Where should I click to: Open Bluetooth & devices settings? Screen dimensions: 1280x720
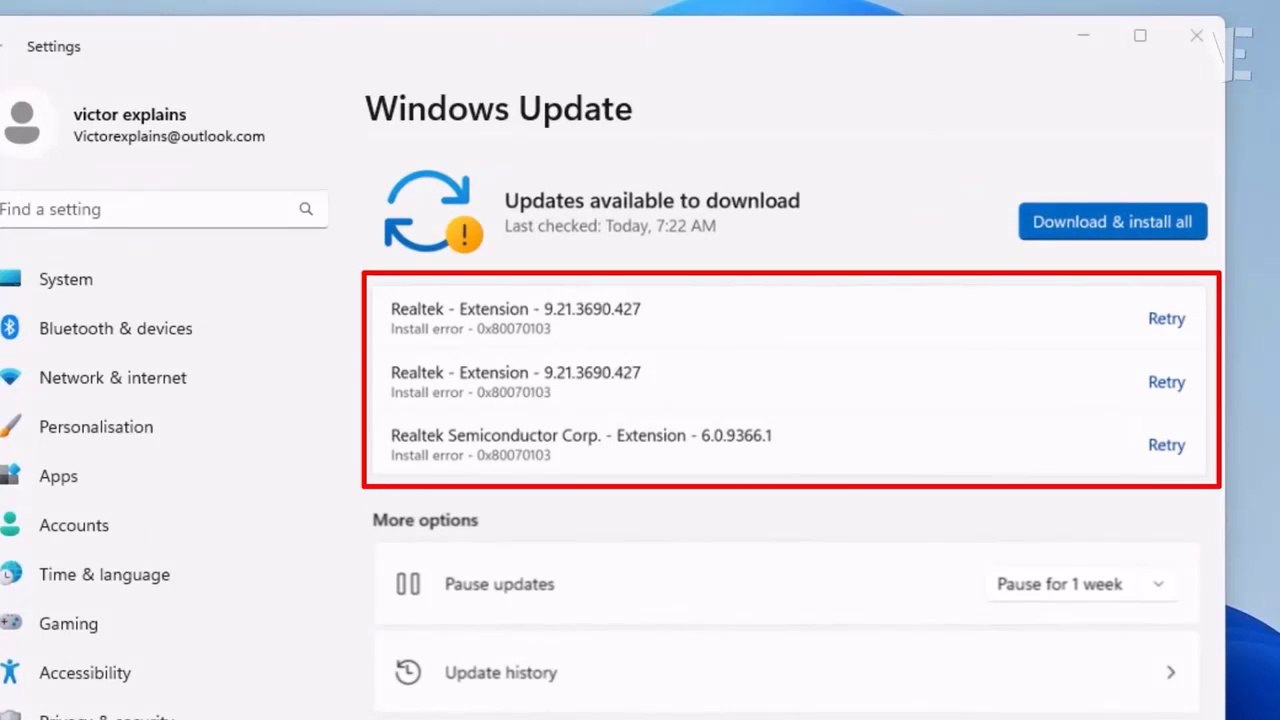(x=116, y=328)
